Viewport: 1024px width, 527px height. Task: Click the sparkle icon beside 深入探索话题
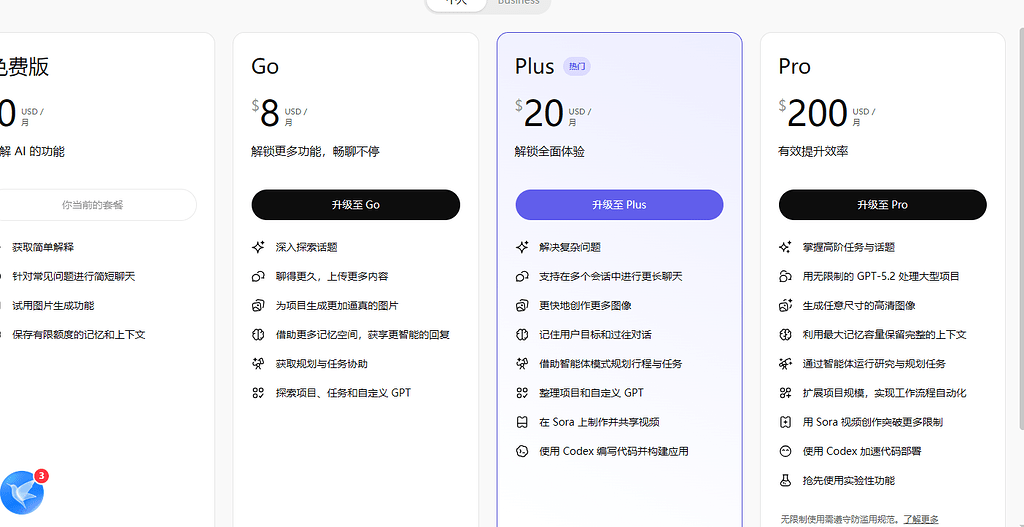point(258,248)
